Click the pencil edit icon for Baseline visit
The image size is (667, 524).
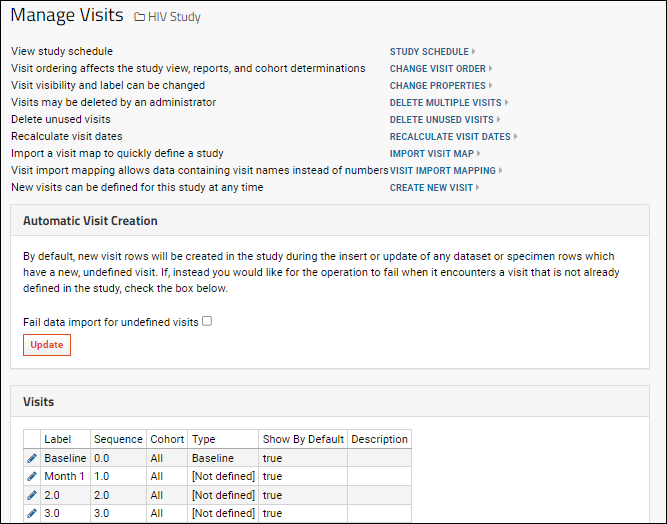click(32, 458)
